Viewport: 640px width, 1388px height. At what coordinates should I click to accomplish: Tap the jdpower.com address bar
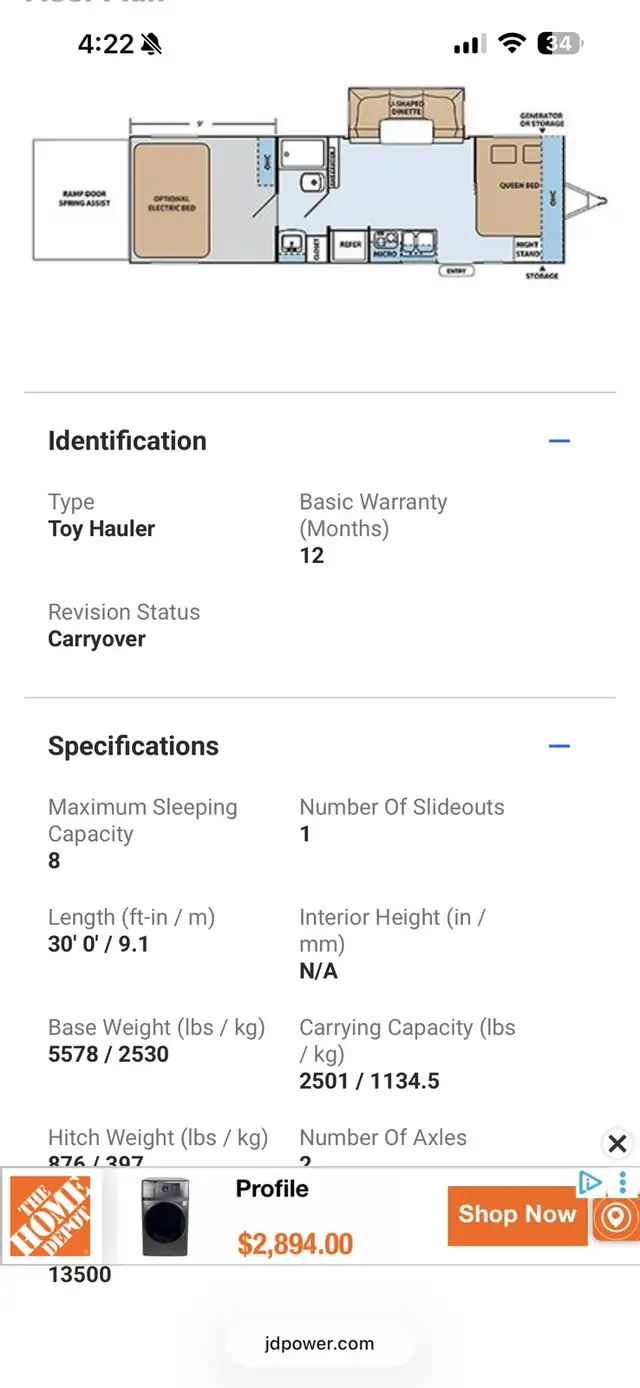[320, 1343]
